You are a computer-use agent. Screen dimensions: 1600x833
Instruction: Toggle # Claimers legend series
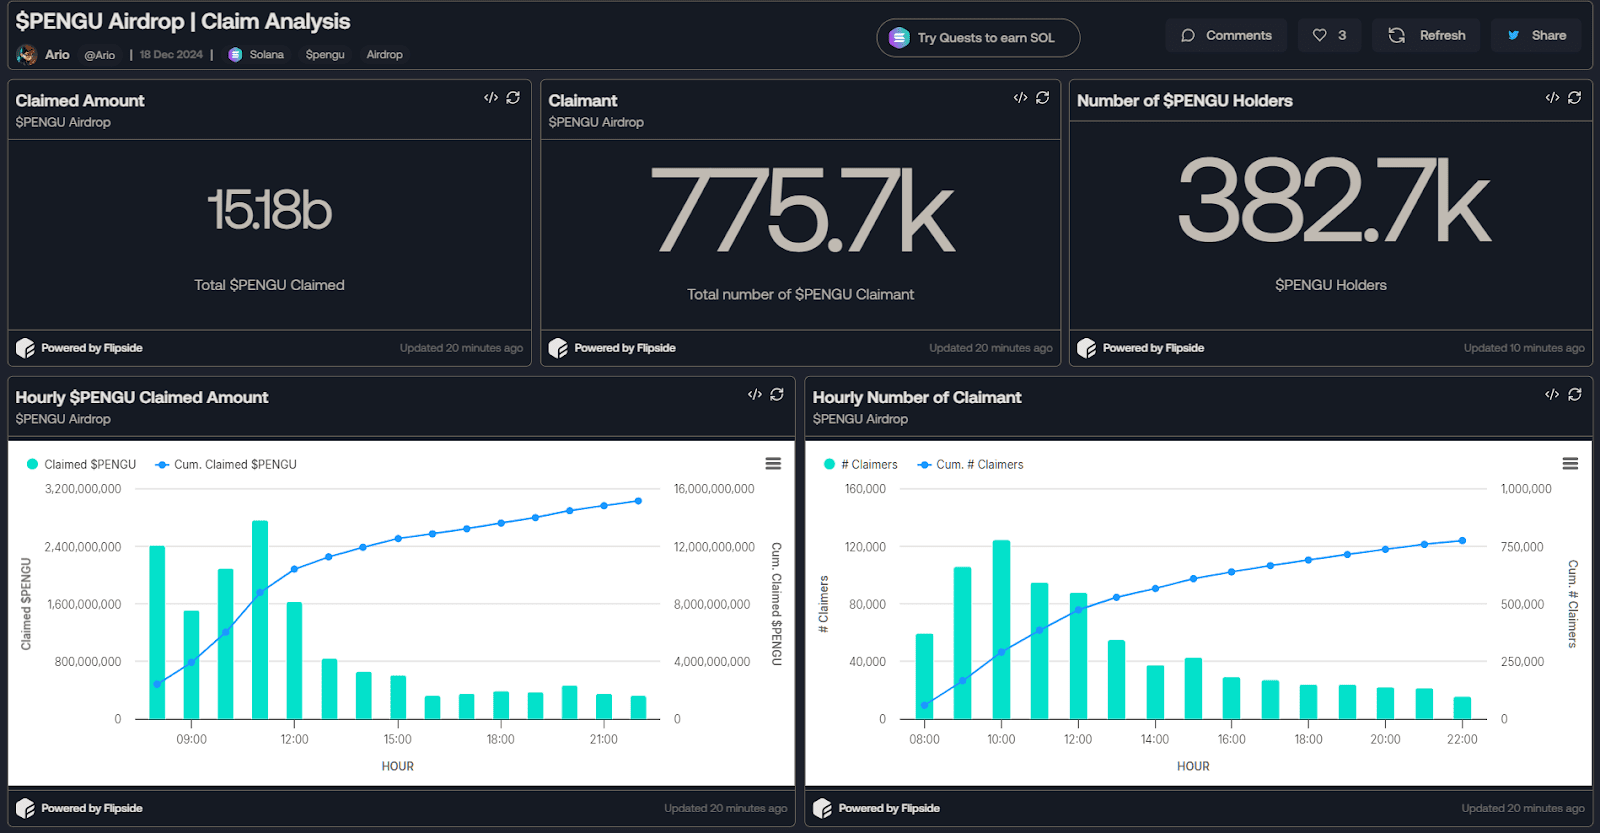tap(860, 465)
